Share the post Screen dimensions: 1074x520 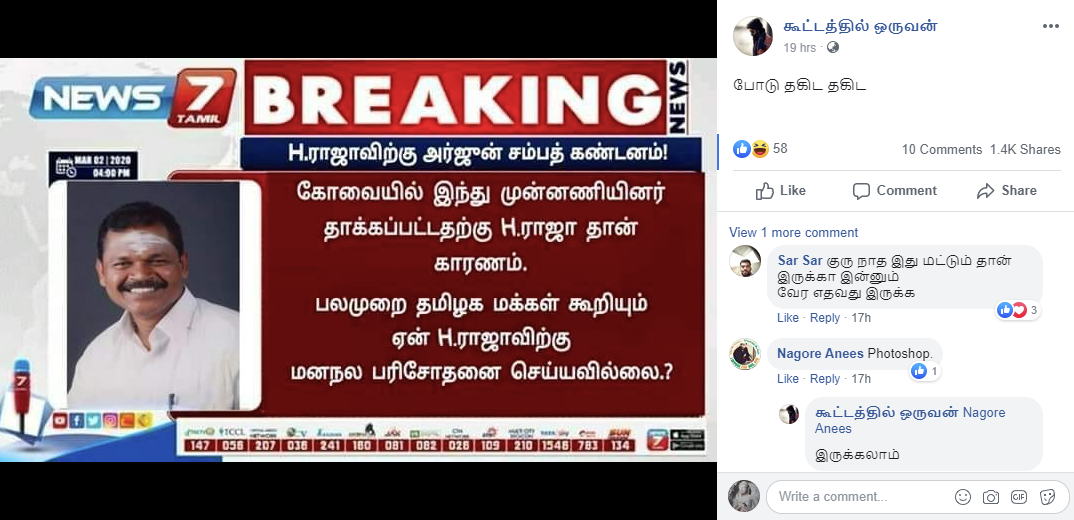1007,190
